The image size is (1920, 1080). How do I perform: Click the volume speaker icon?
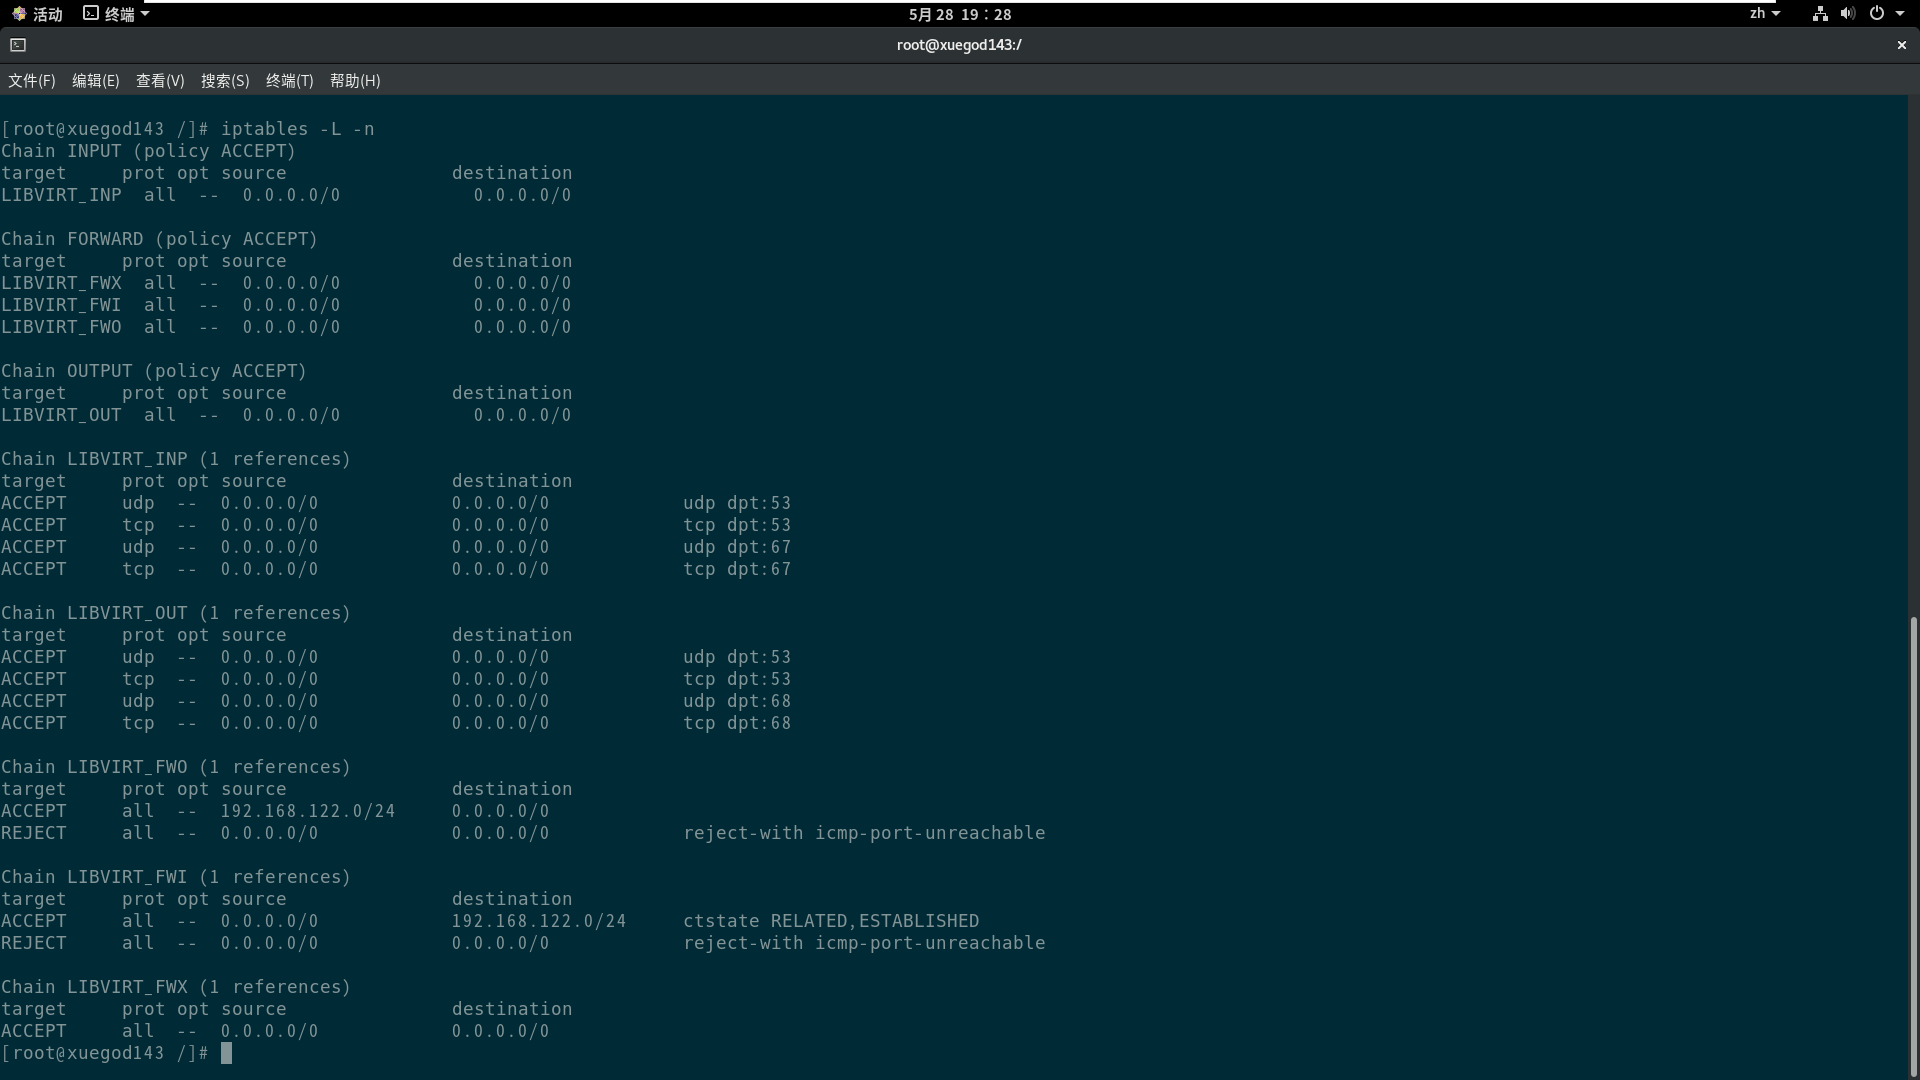coord(1847,14)
